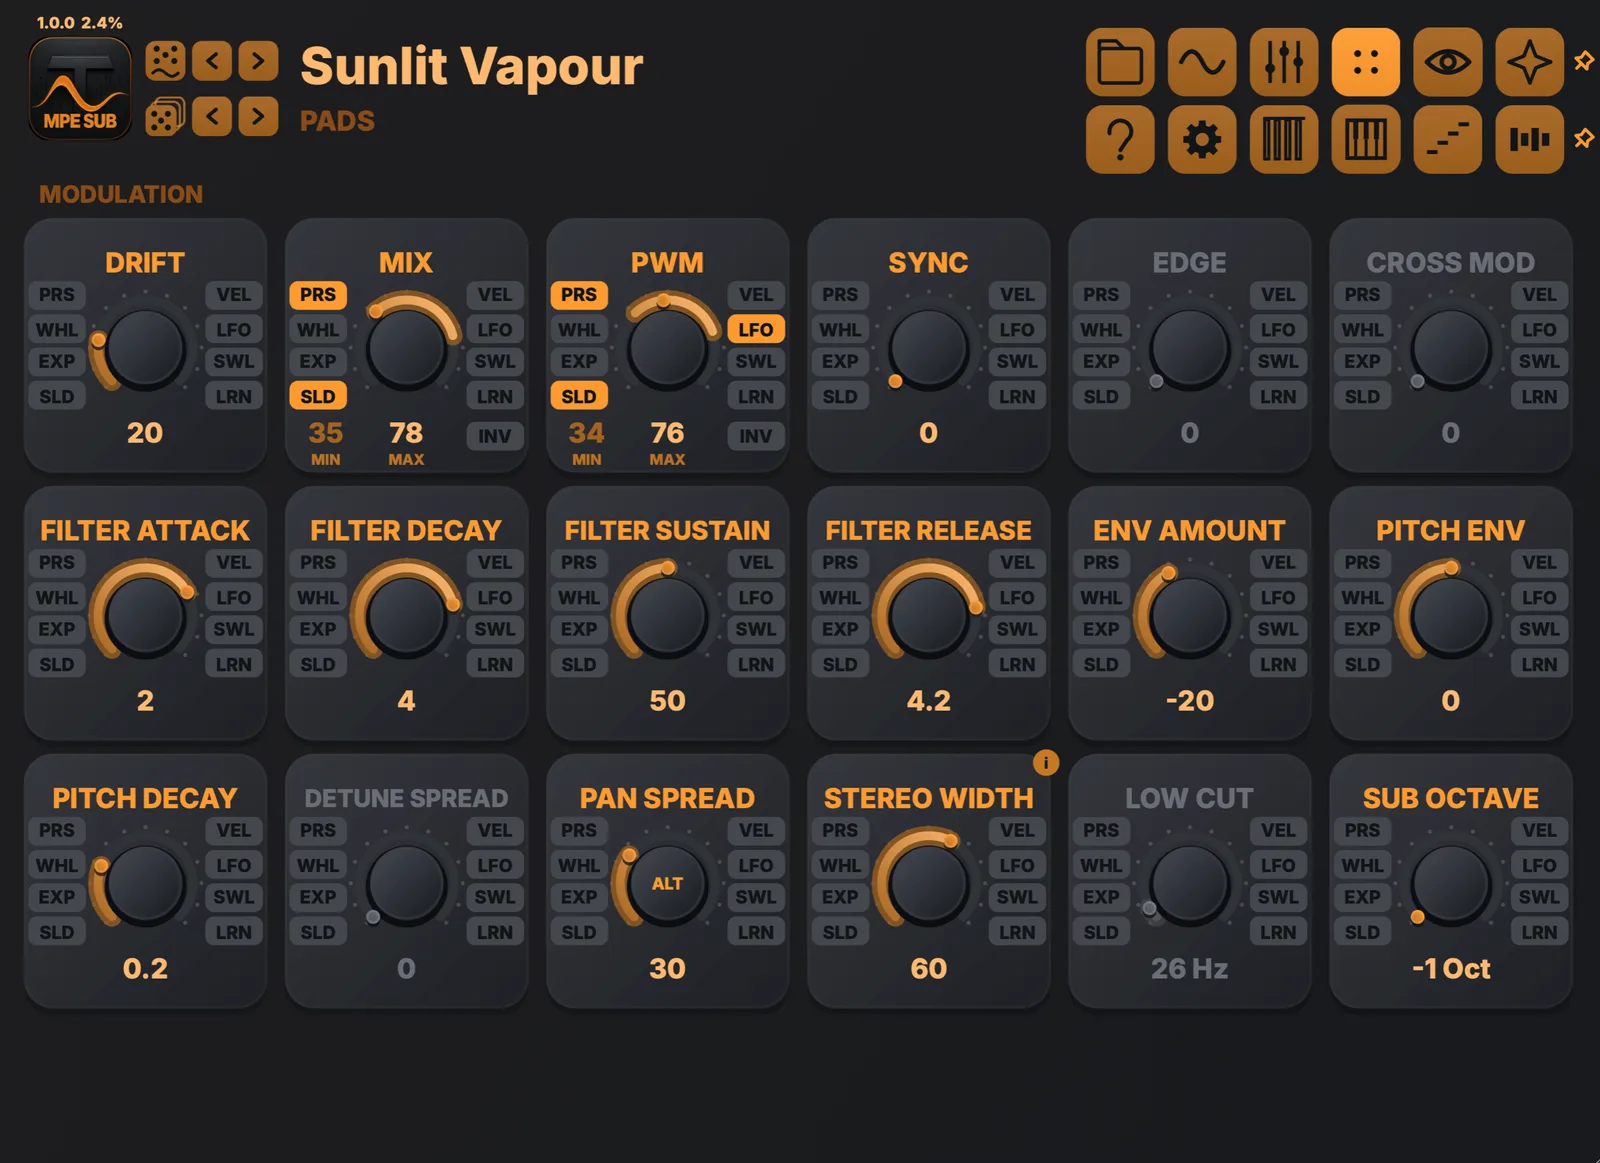
Task: Click the lower pin icon
Action: (x=1584, y=138)
